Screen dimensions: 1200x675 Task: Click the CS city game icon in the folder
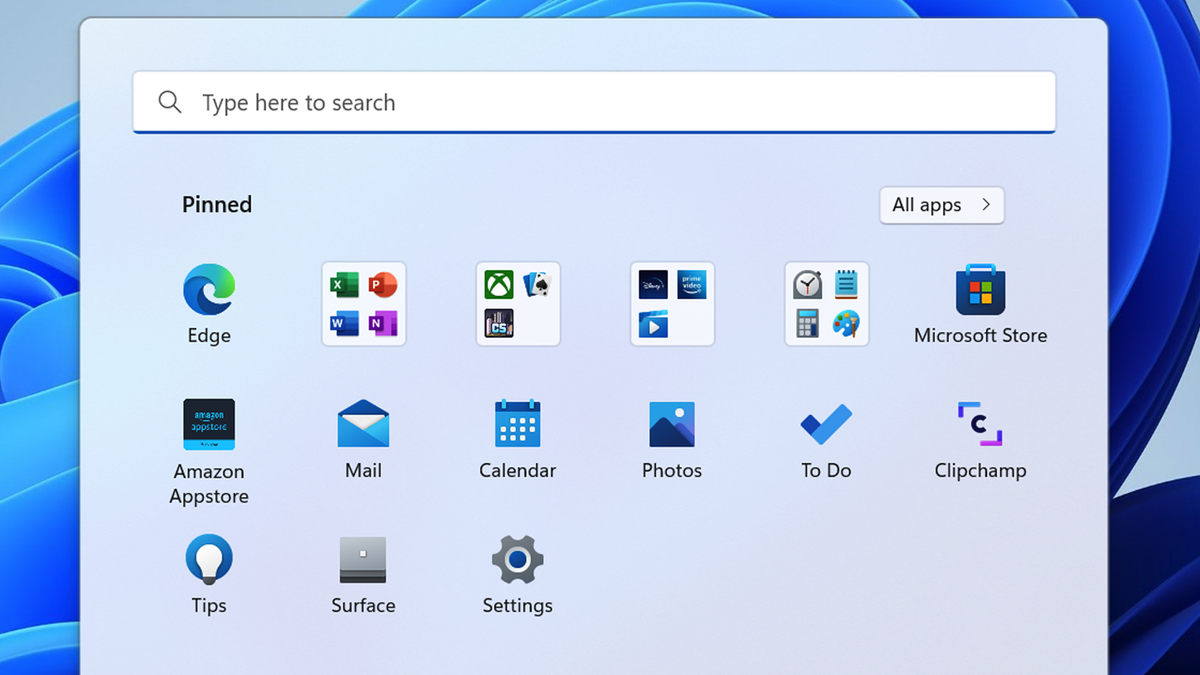[x=499, y=323]
